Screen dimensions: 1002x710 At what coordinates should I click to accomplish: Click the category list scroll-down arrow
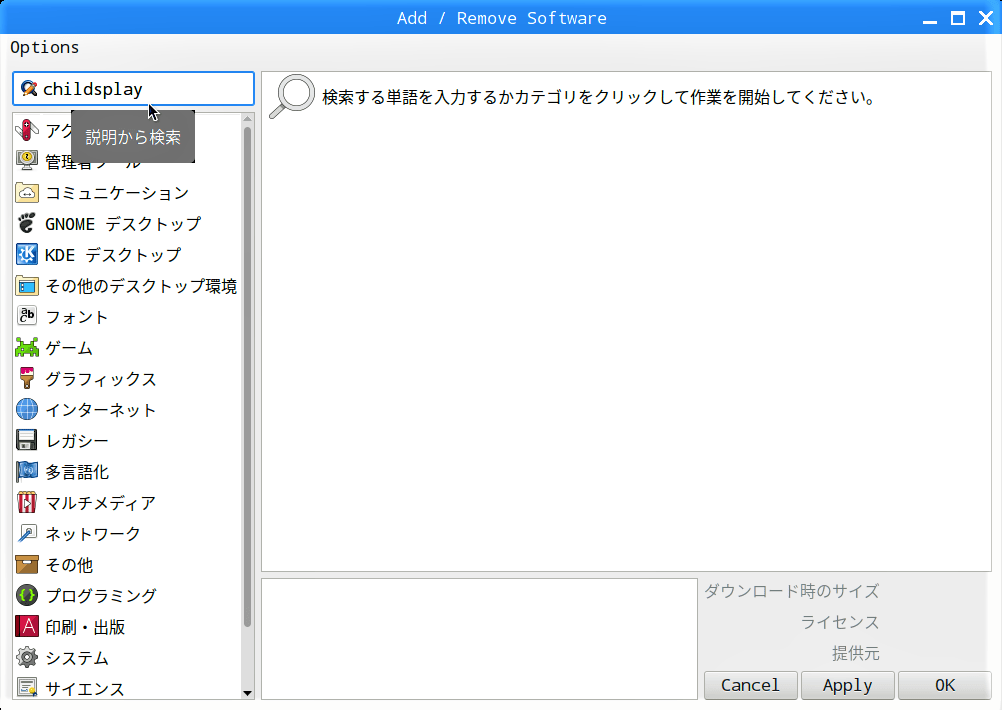248,693
